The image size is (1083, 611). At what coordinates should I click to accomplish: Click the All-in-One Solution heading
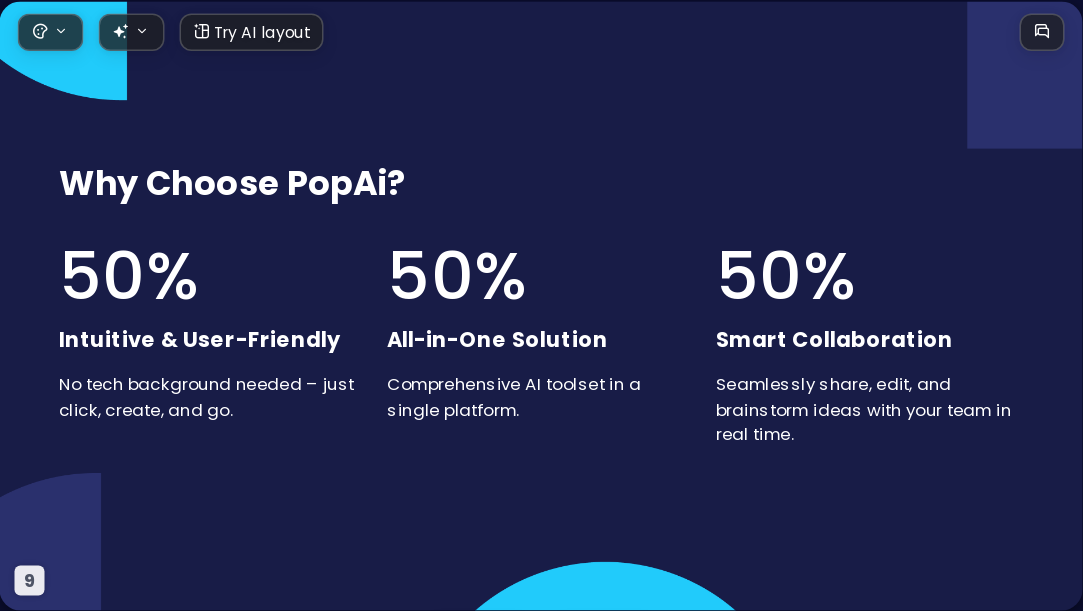(x=497, y=340)
